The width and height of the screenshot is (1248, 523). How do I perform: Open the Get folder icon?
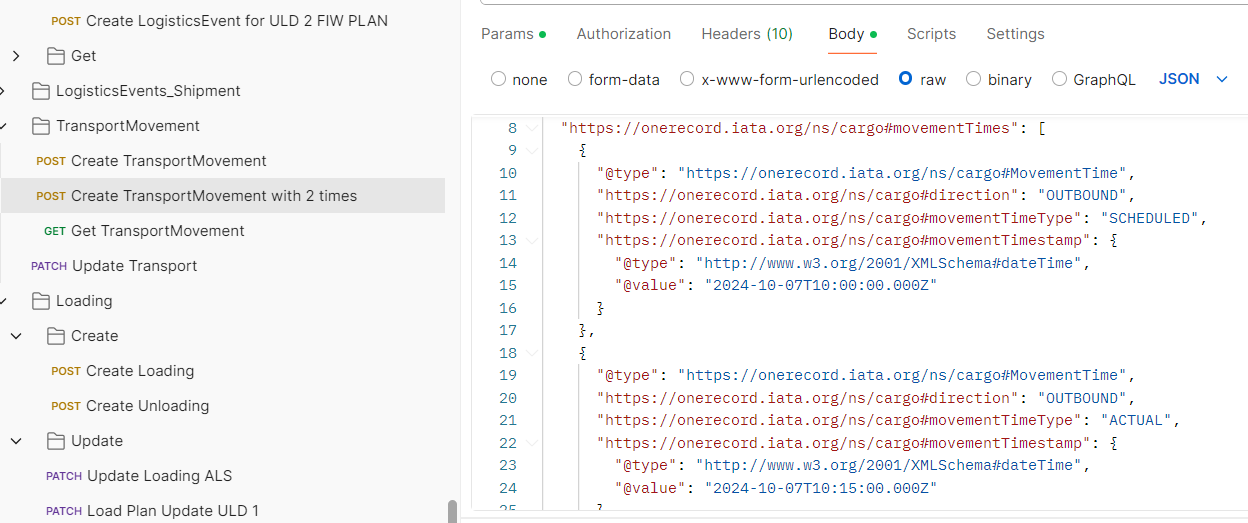(56, 56)
